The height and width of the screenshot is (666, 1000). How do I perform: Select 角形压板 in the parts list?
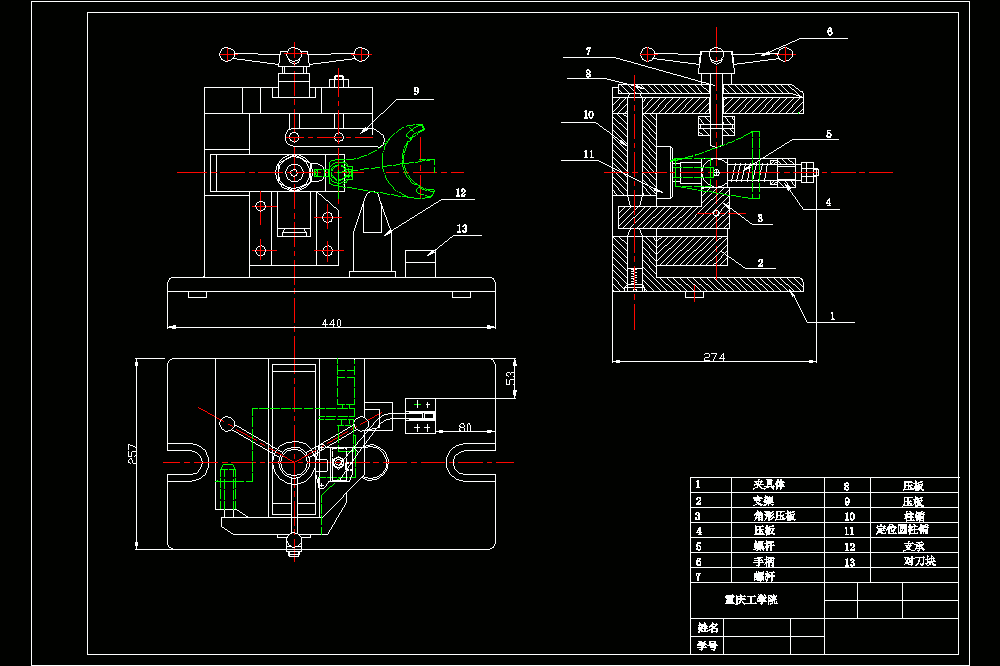[774, 516]
